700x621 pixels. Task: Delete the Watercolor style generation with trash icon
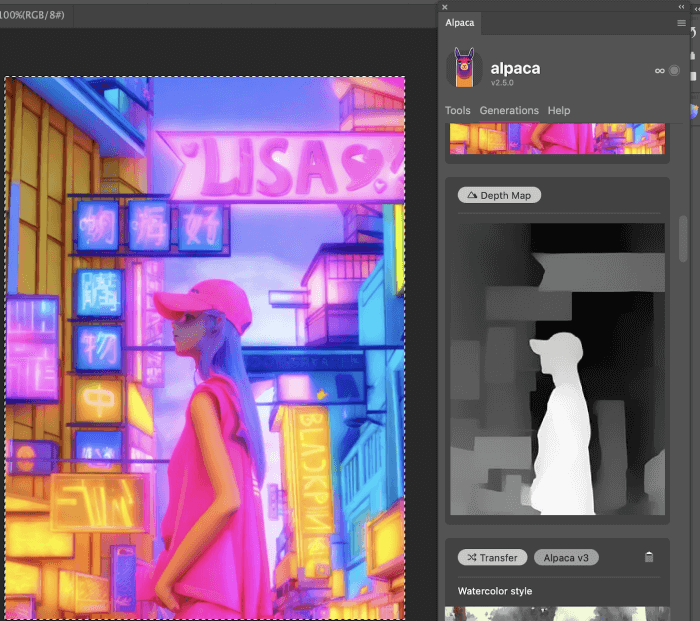click(649, 557)
